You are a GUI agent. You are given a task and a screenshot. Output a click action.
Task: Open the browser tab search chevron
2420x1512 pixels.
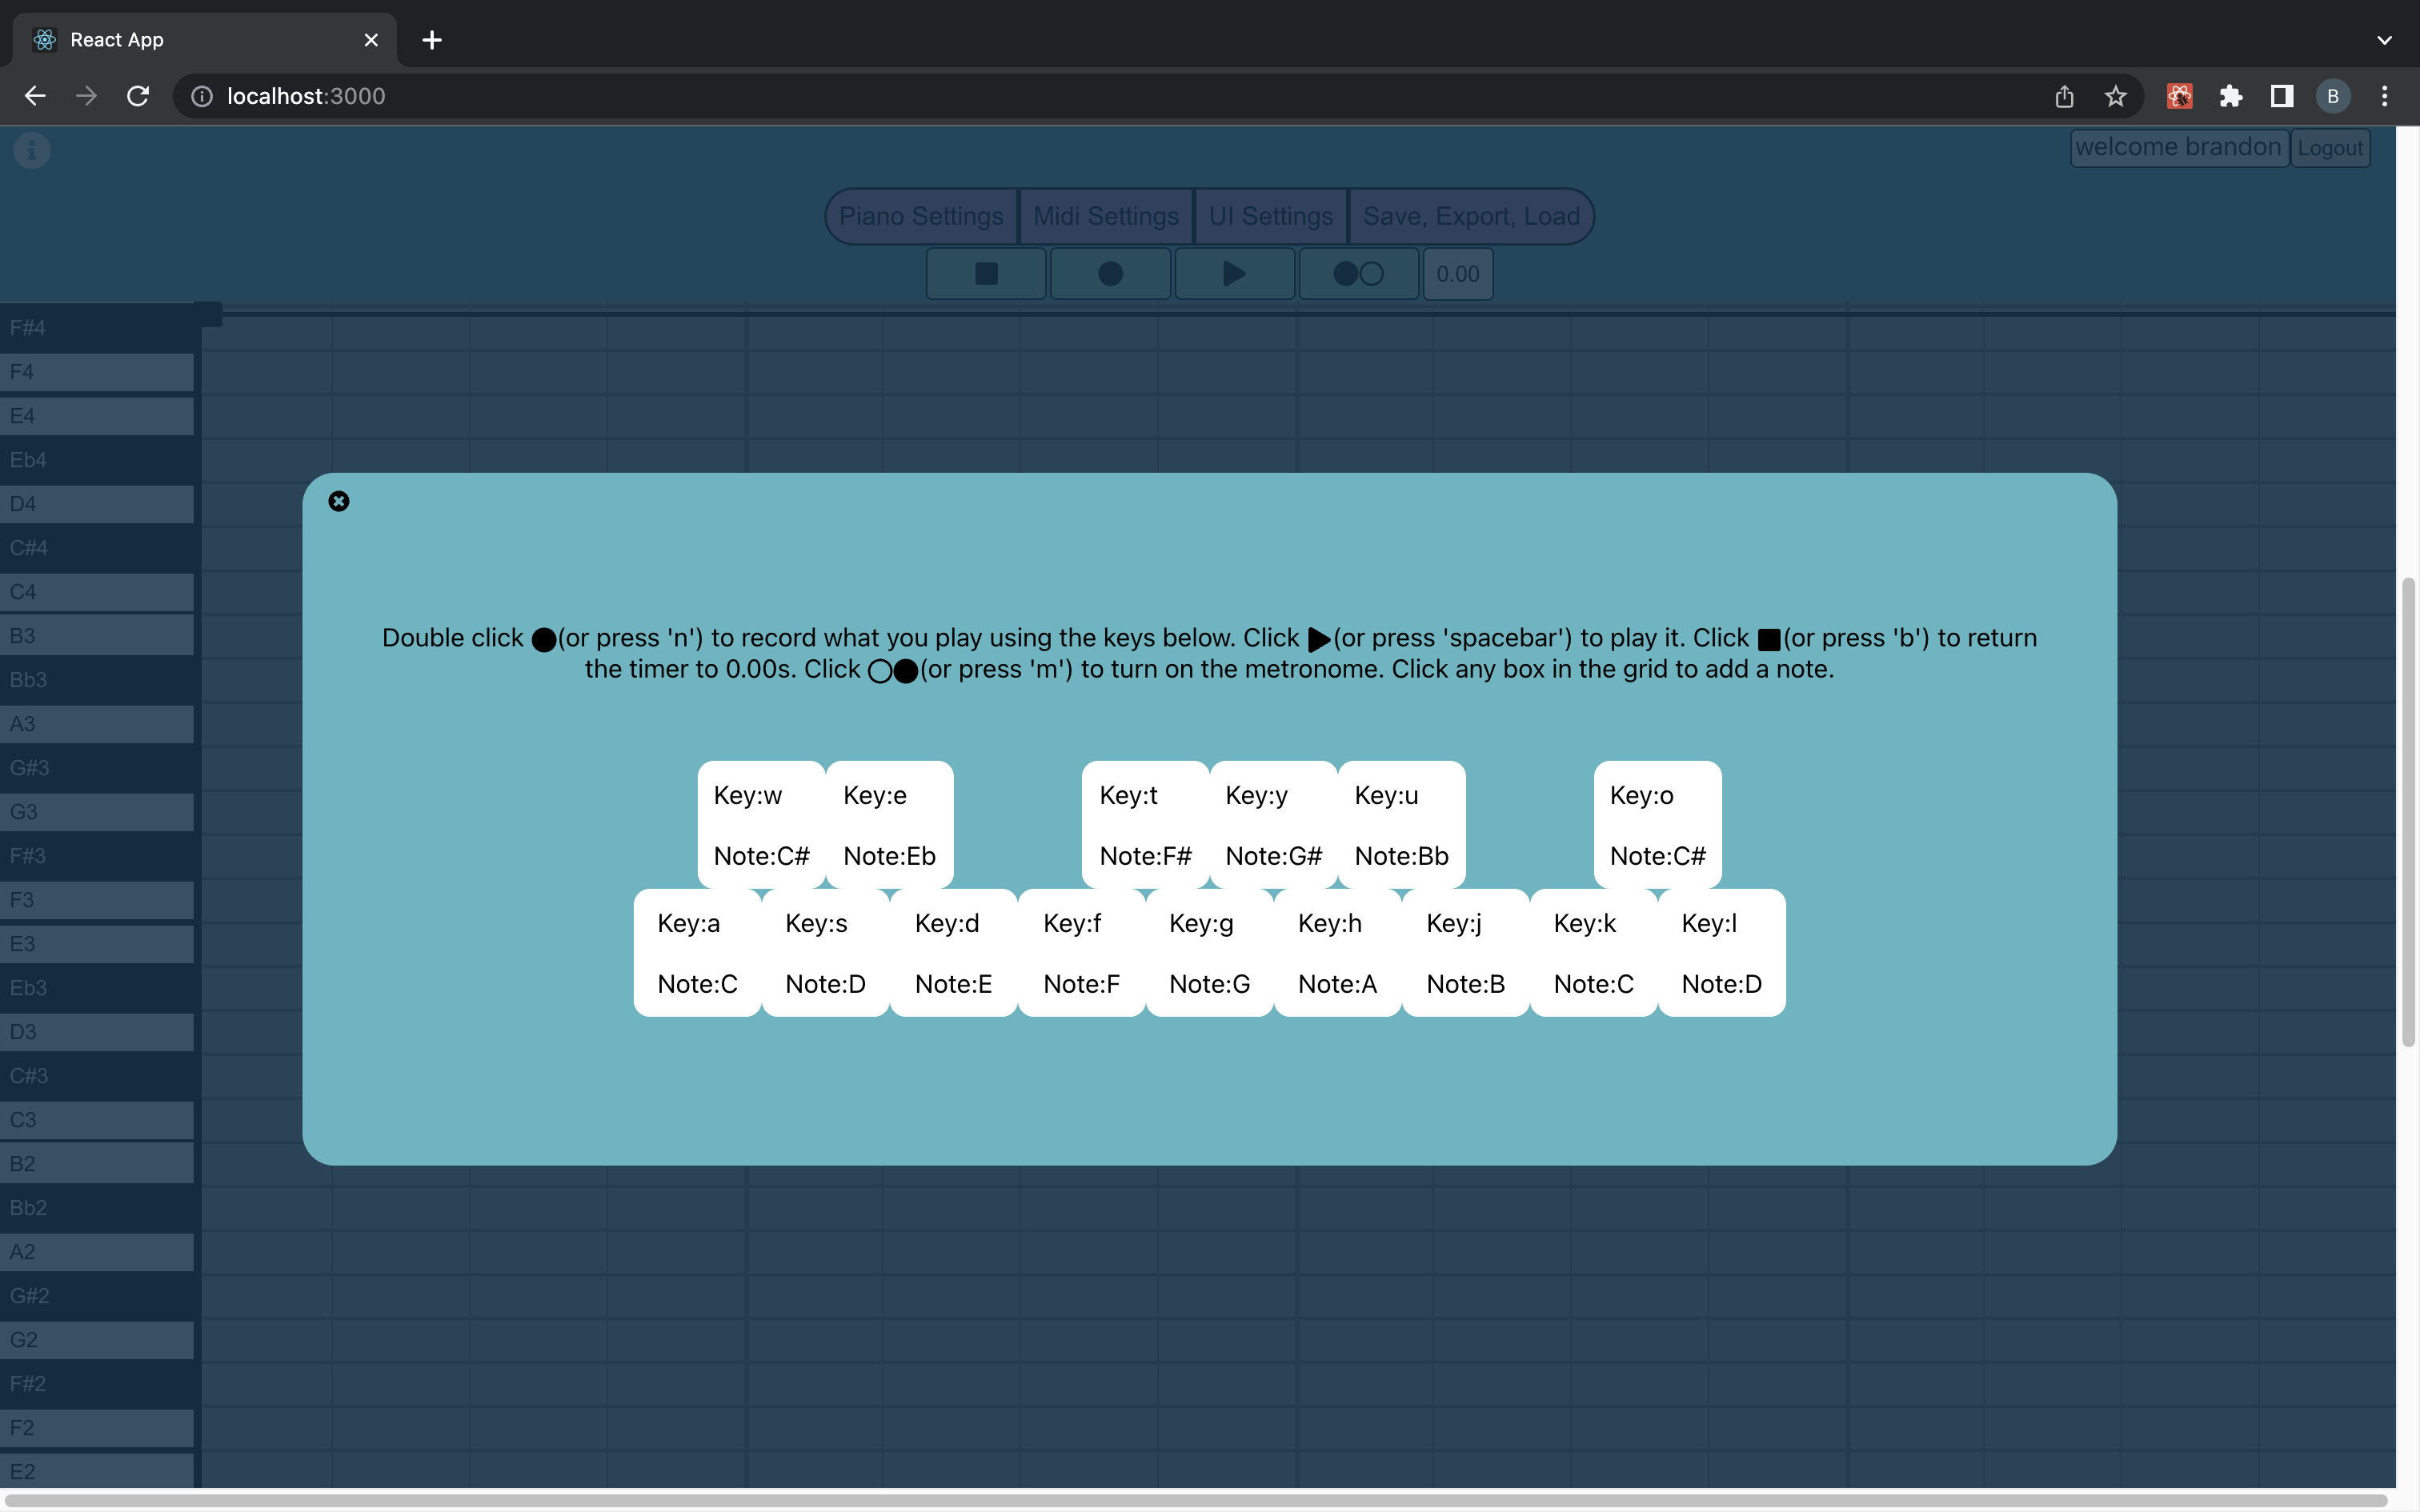pos(2384,40)
